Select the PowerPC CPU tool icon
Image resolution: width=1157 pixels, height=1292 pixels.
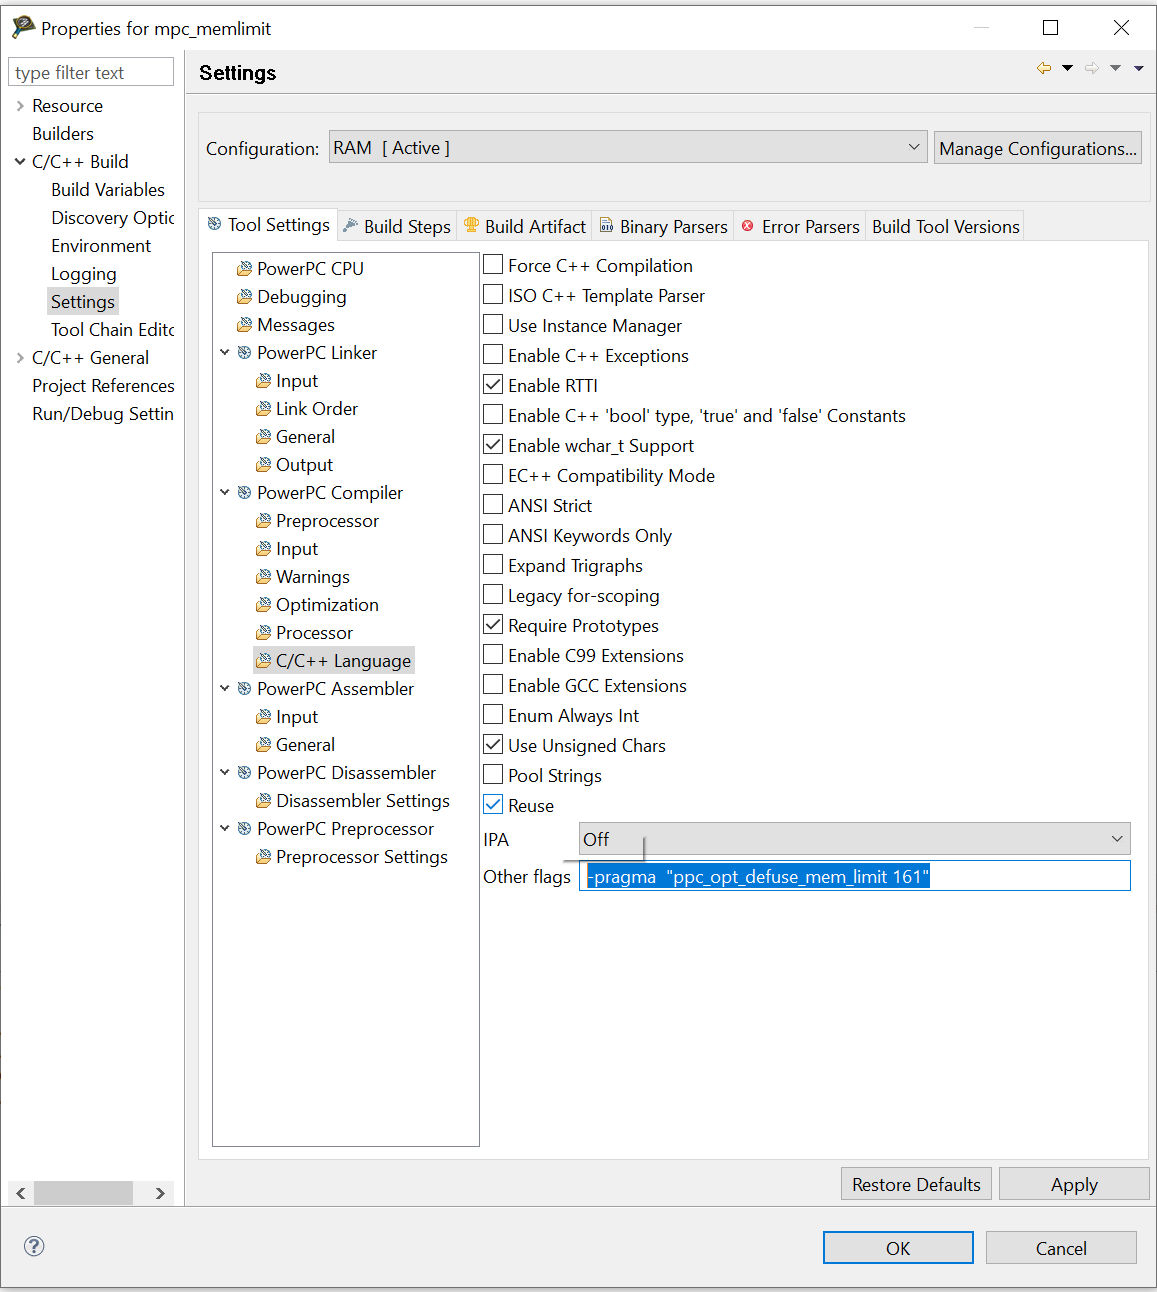point(243,267)
